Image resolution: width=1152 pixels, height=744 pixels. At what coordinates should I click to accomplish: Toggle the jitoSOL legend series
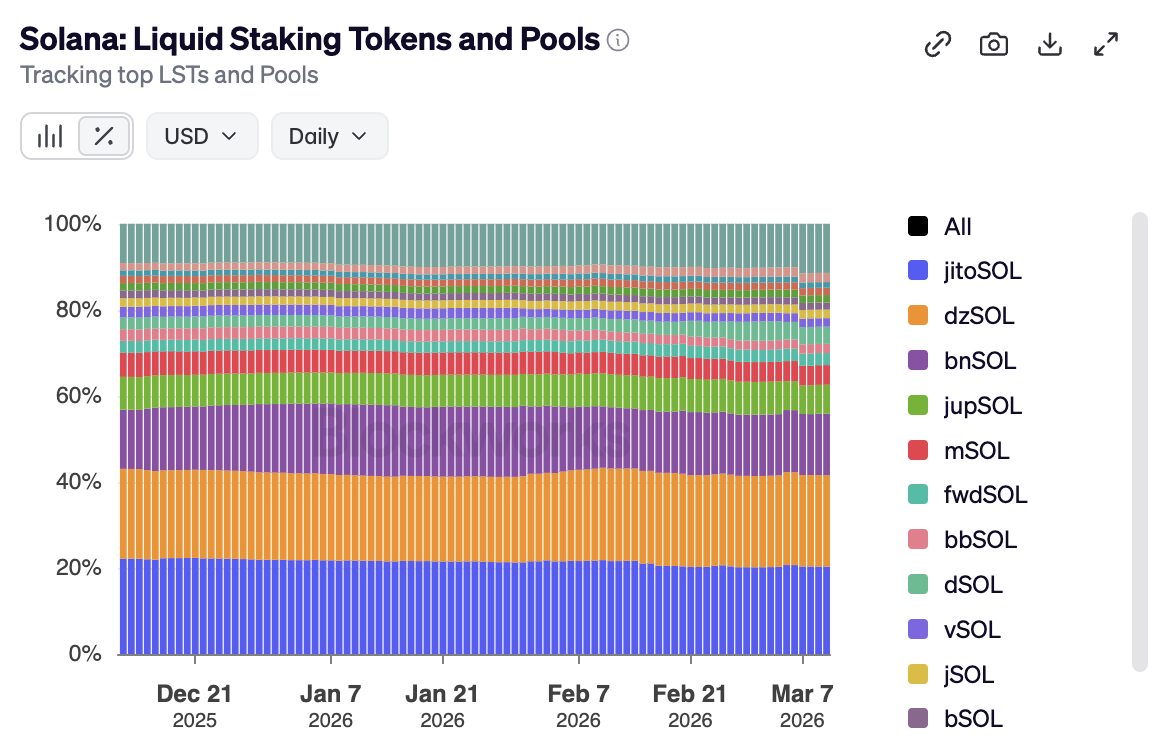[x=982, y=271]
